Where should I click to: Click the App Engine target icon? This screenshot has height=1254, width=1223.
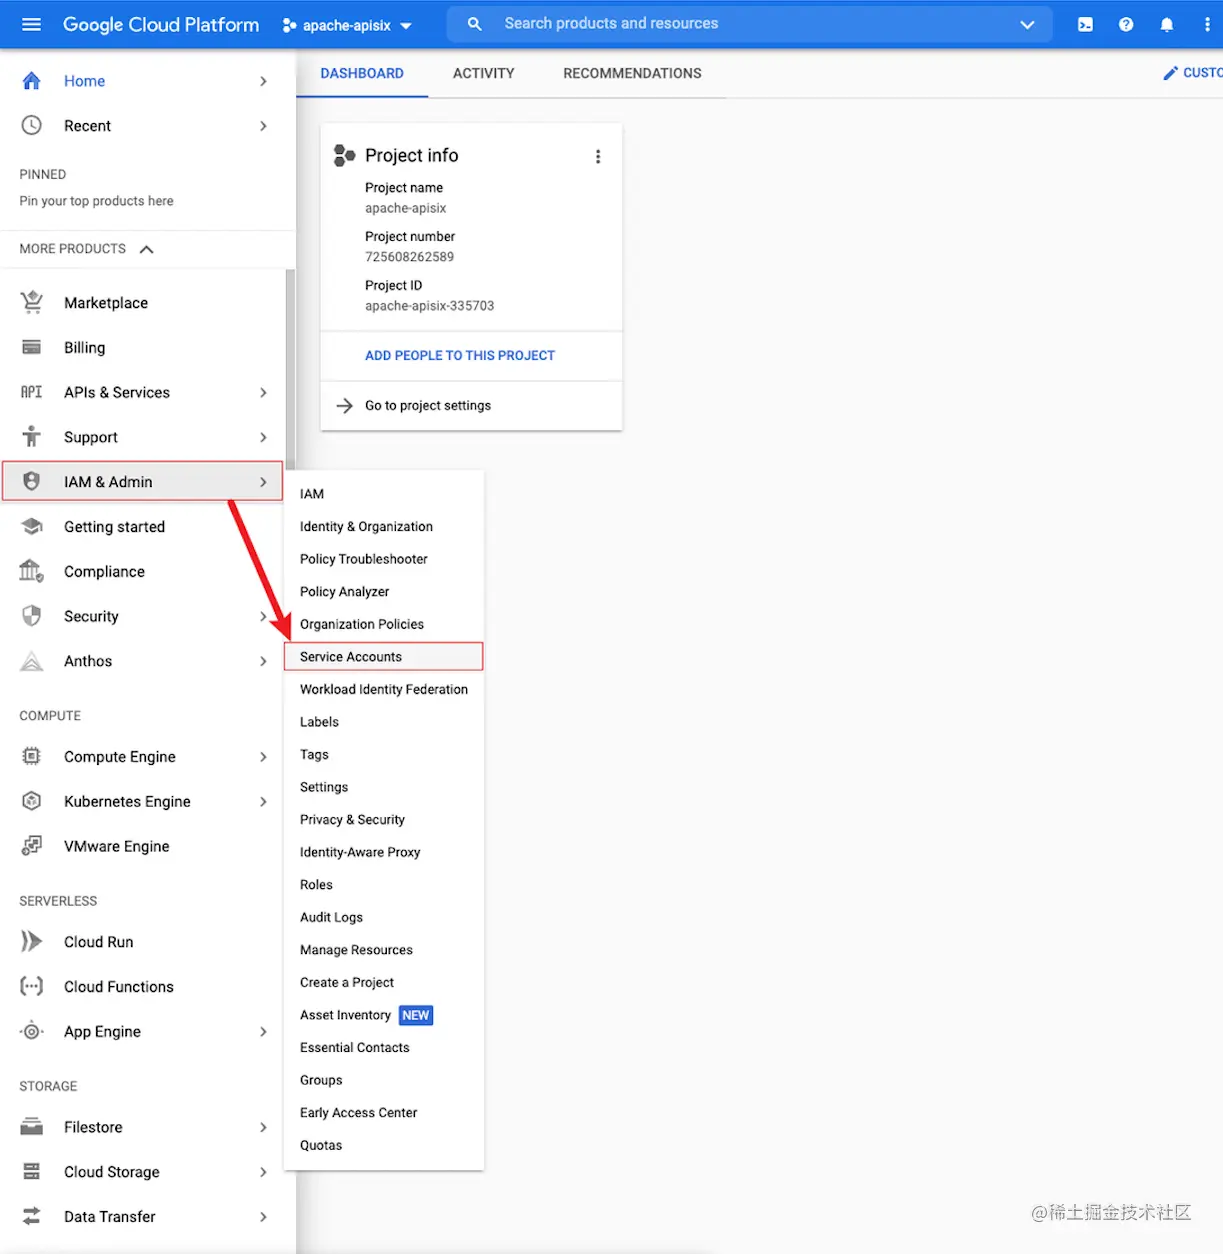(x=32, y=1031)
